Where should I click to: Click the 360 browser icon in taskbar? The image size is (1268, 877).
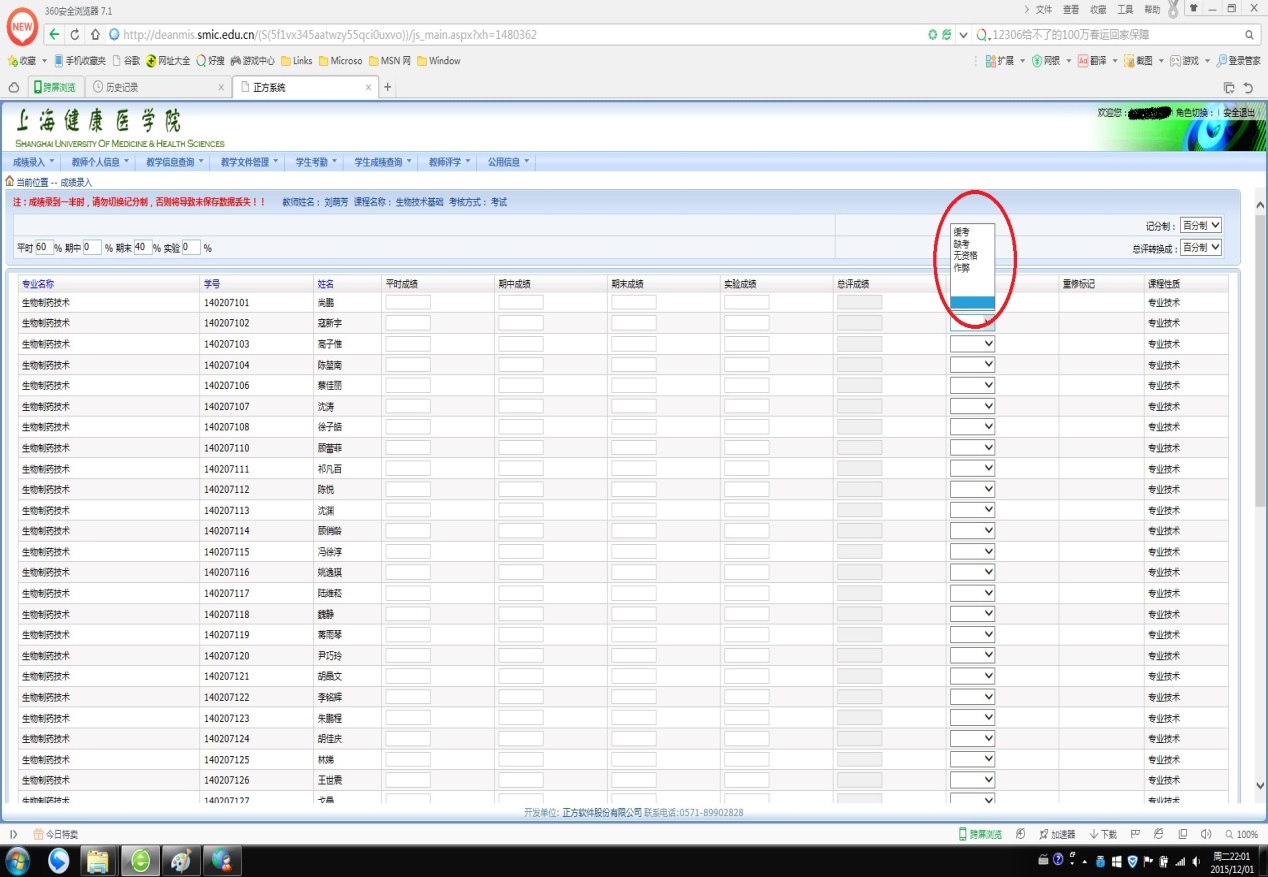(x=140, y=860)
